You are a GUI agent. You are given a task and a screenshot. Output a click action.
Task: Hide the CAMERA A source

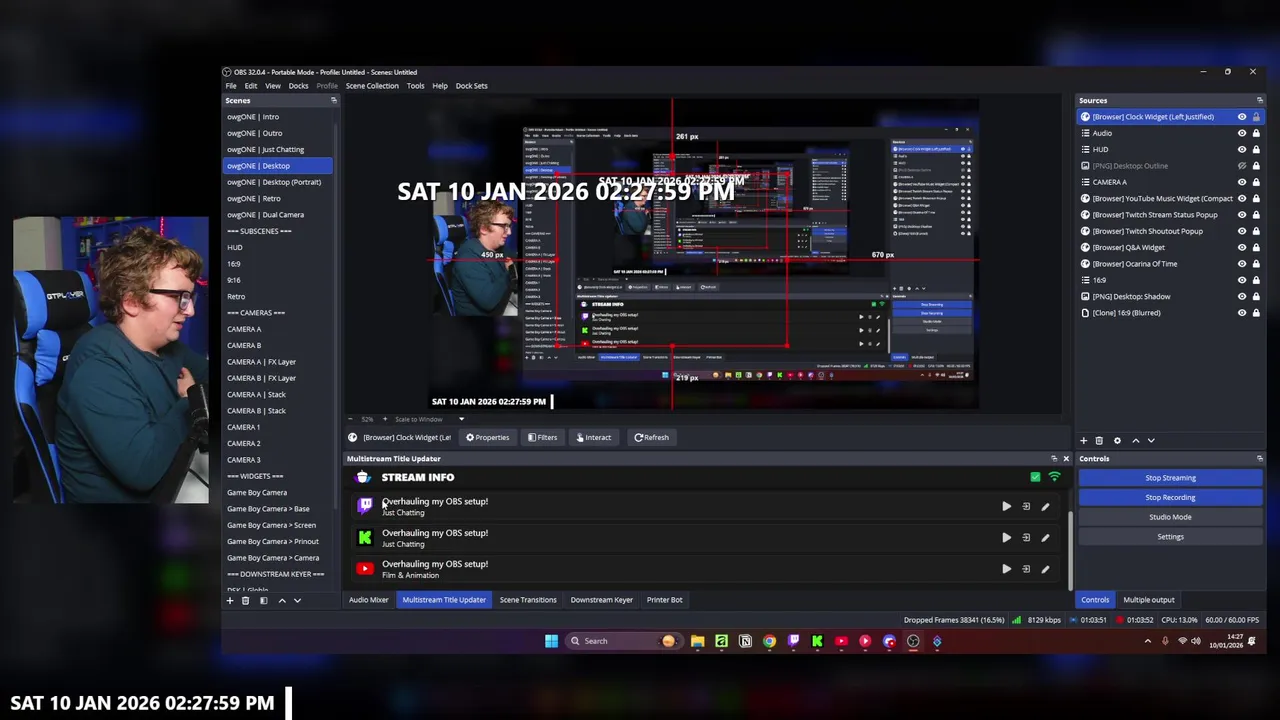(x=1242, y=182)
